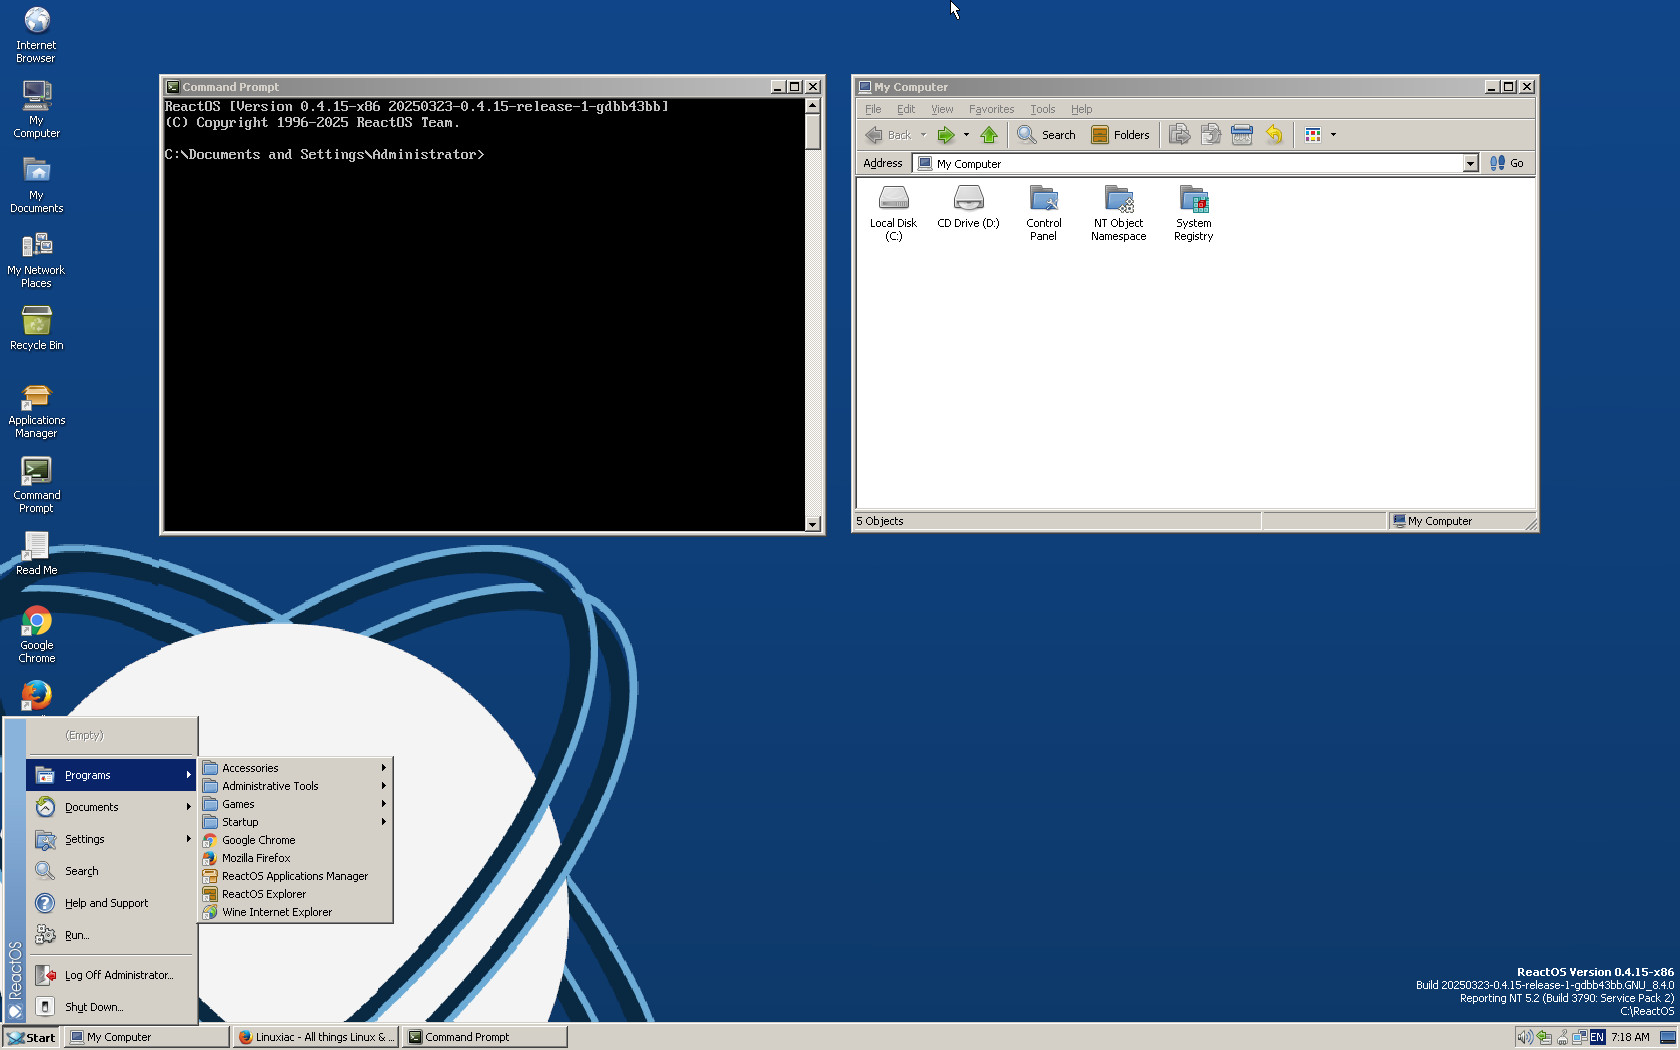Expand the Address bar dropdown
The image size is (1680, 1050).
(1470, 164)
